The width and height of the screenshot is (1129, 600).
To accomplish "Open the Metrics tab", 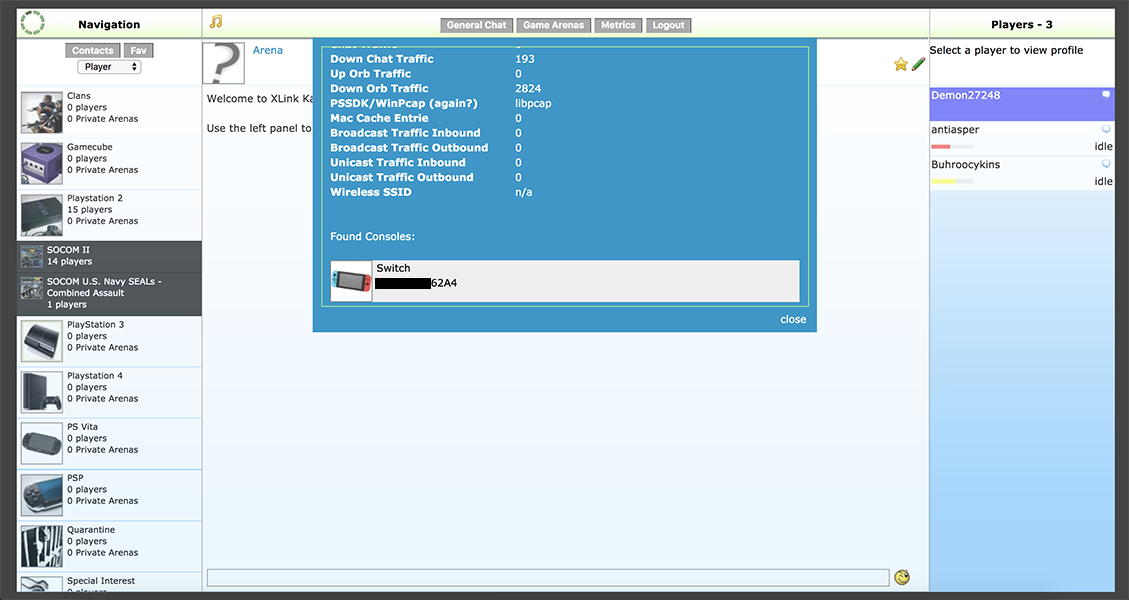I will pyautogui.click(x=619, y=25).
